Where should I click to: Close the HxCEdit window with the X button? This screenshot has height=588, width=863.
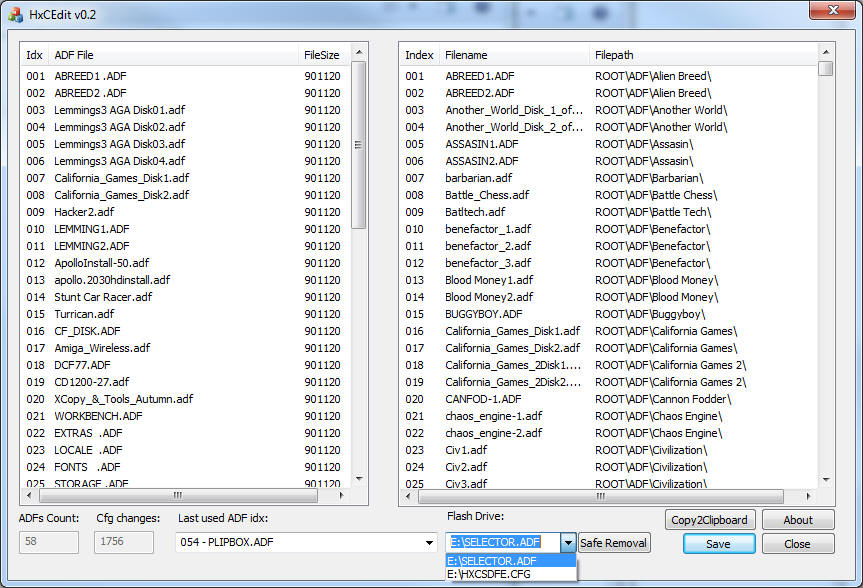click(833, 10)
